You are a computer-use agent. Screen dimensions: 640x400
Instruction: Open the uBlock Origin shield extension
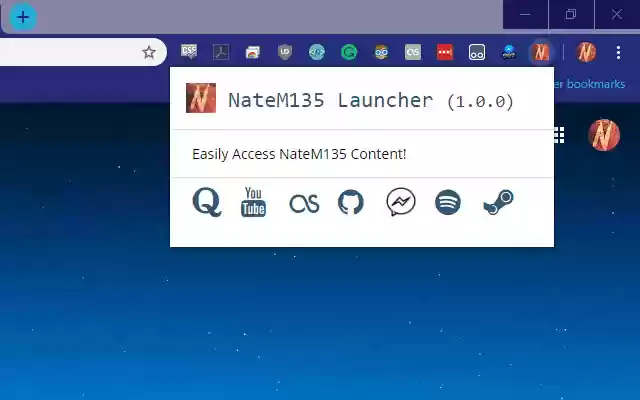click(x=285, y=52)
